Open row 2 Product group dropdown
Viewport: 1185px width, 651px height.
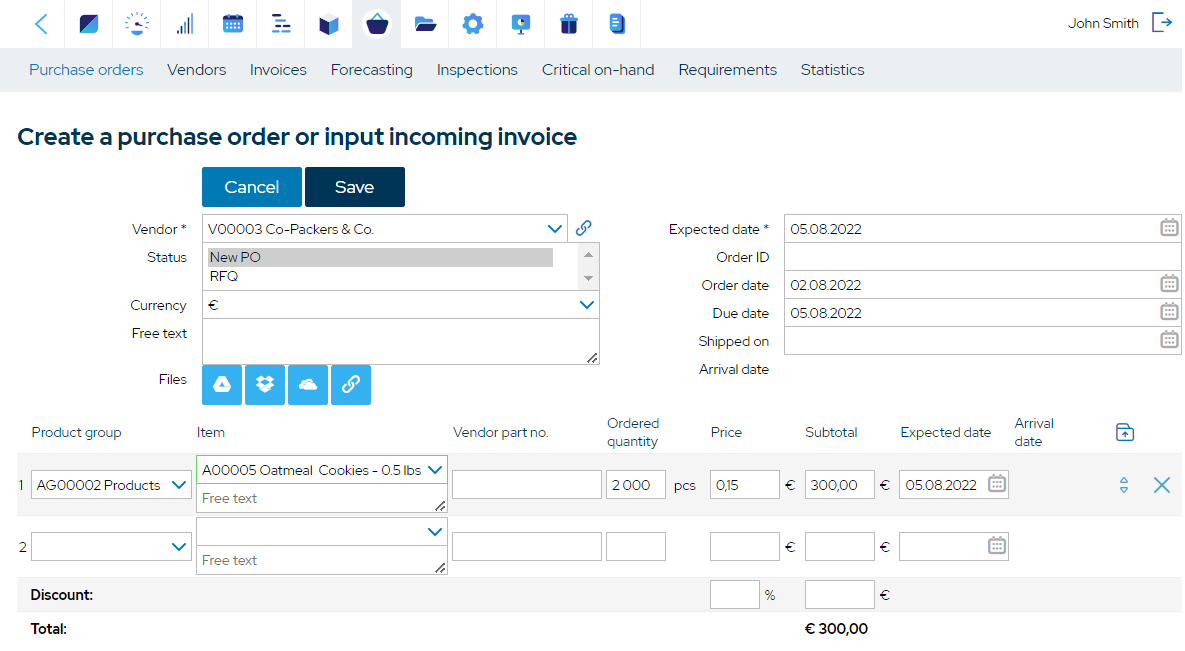click(179, 547)
